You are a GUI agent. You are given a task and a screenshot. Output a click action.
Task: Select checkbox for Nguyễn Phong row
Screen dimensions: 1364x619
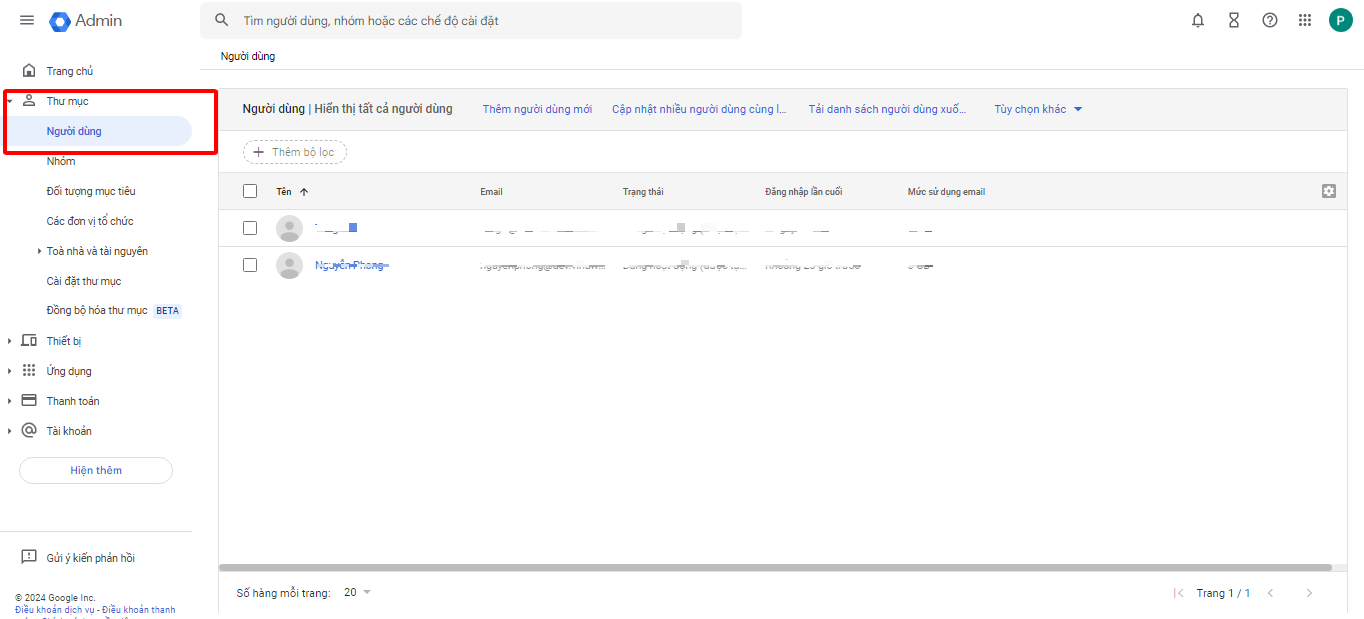pyautogui.click(x=250, y=265)
